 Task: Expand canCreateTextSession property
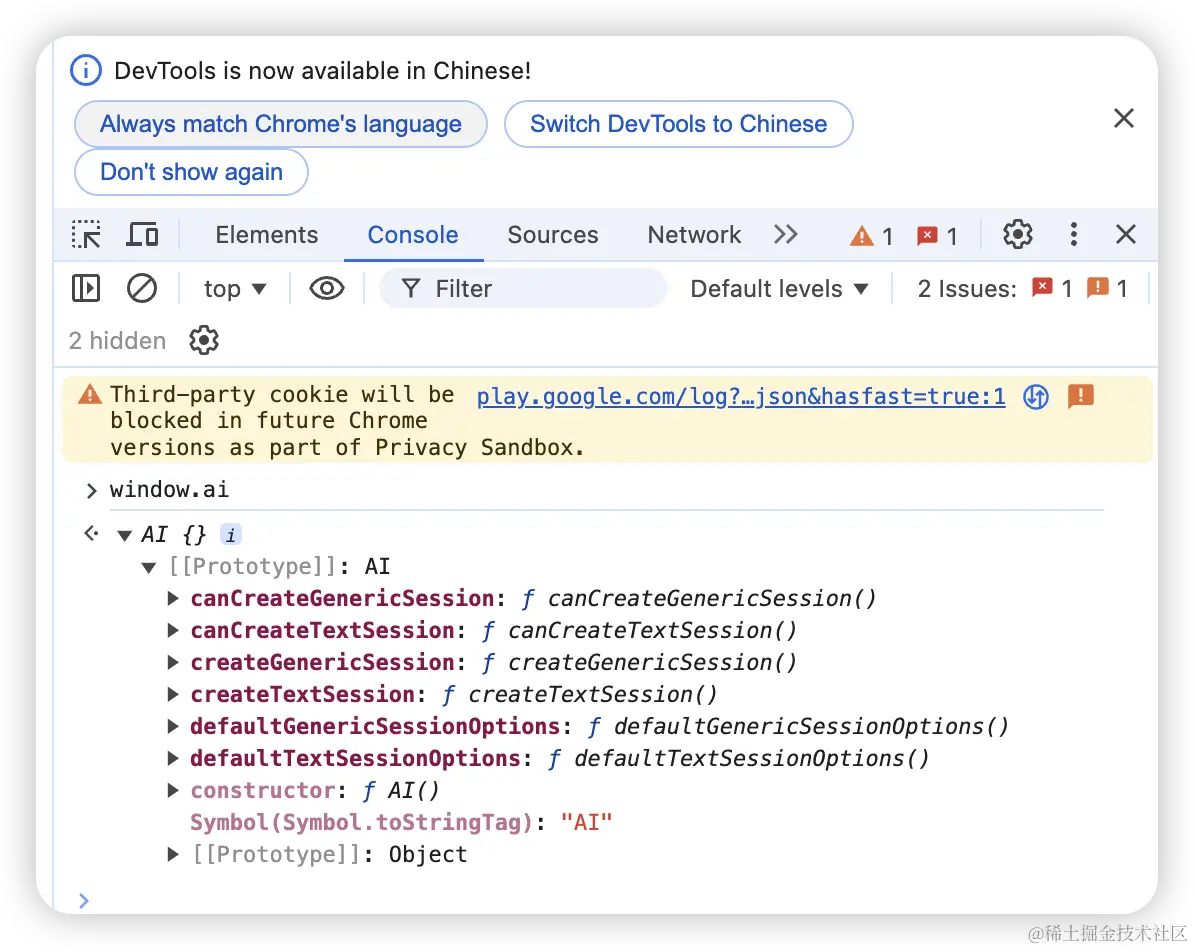(174, 630)
